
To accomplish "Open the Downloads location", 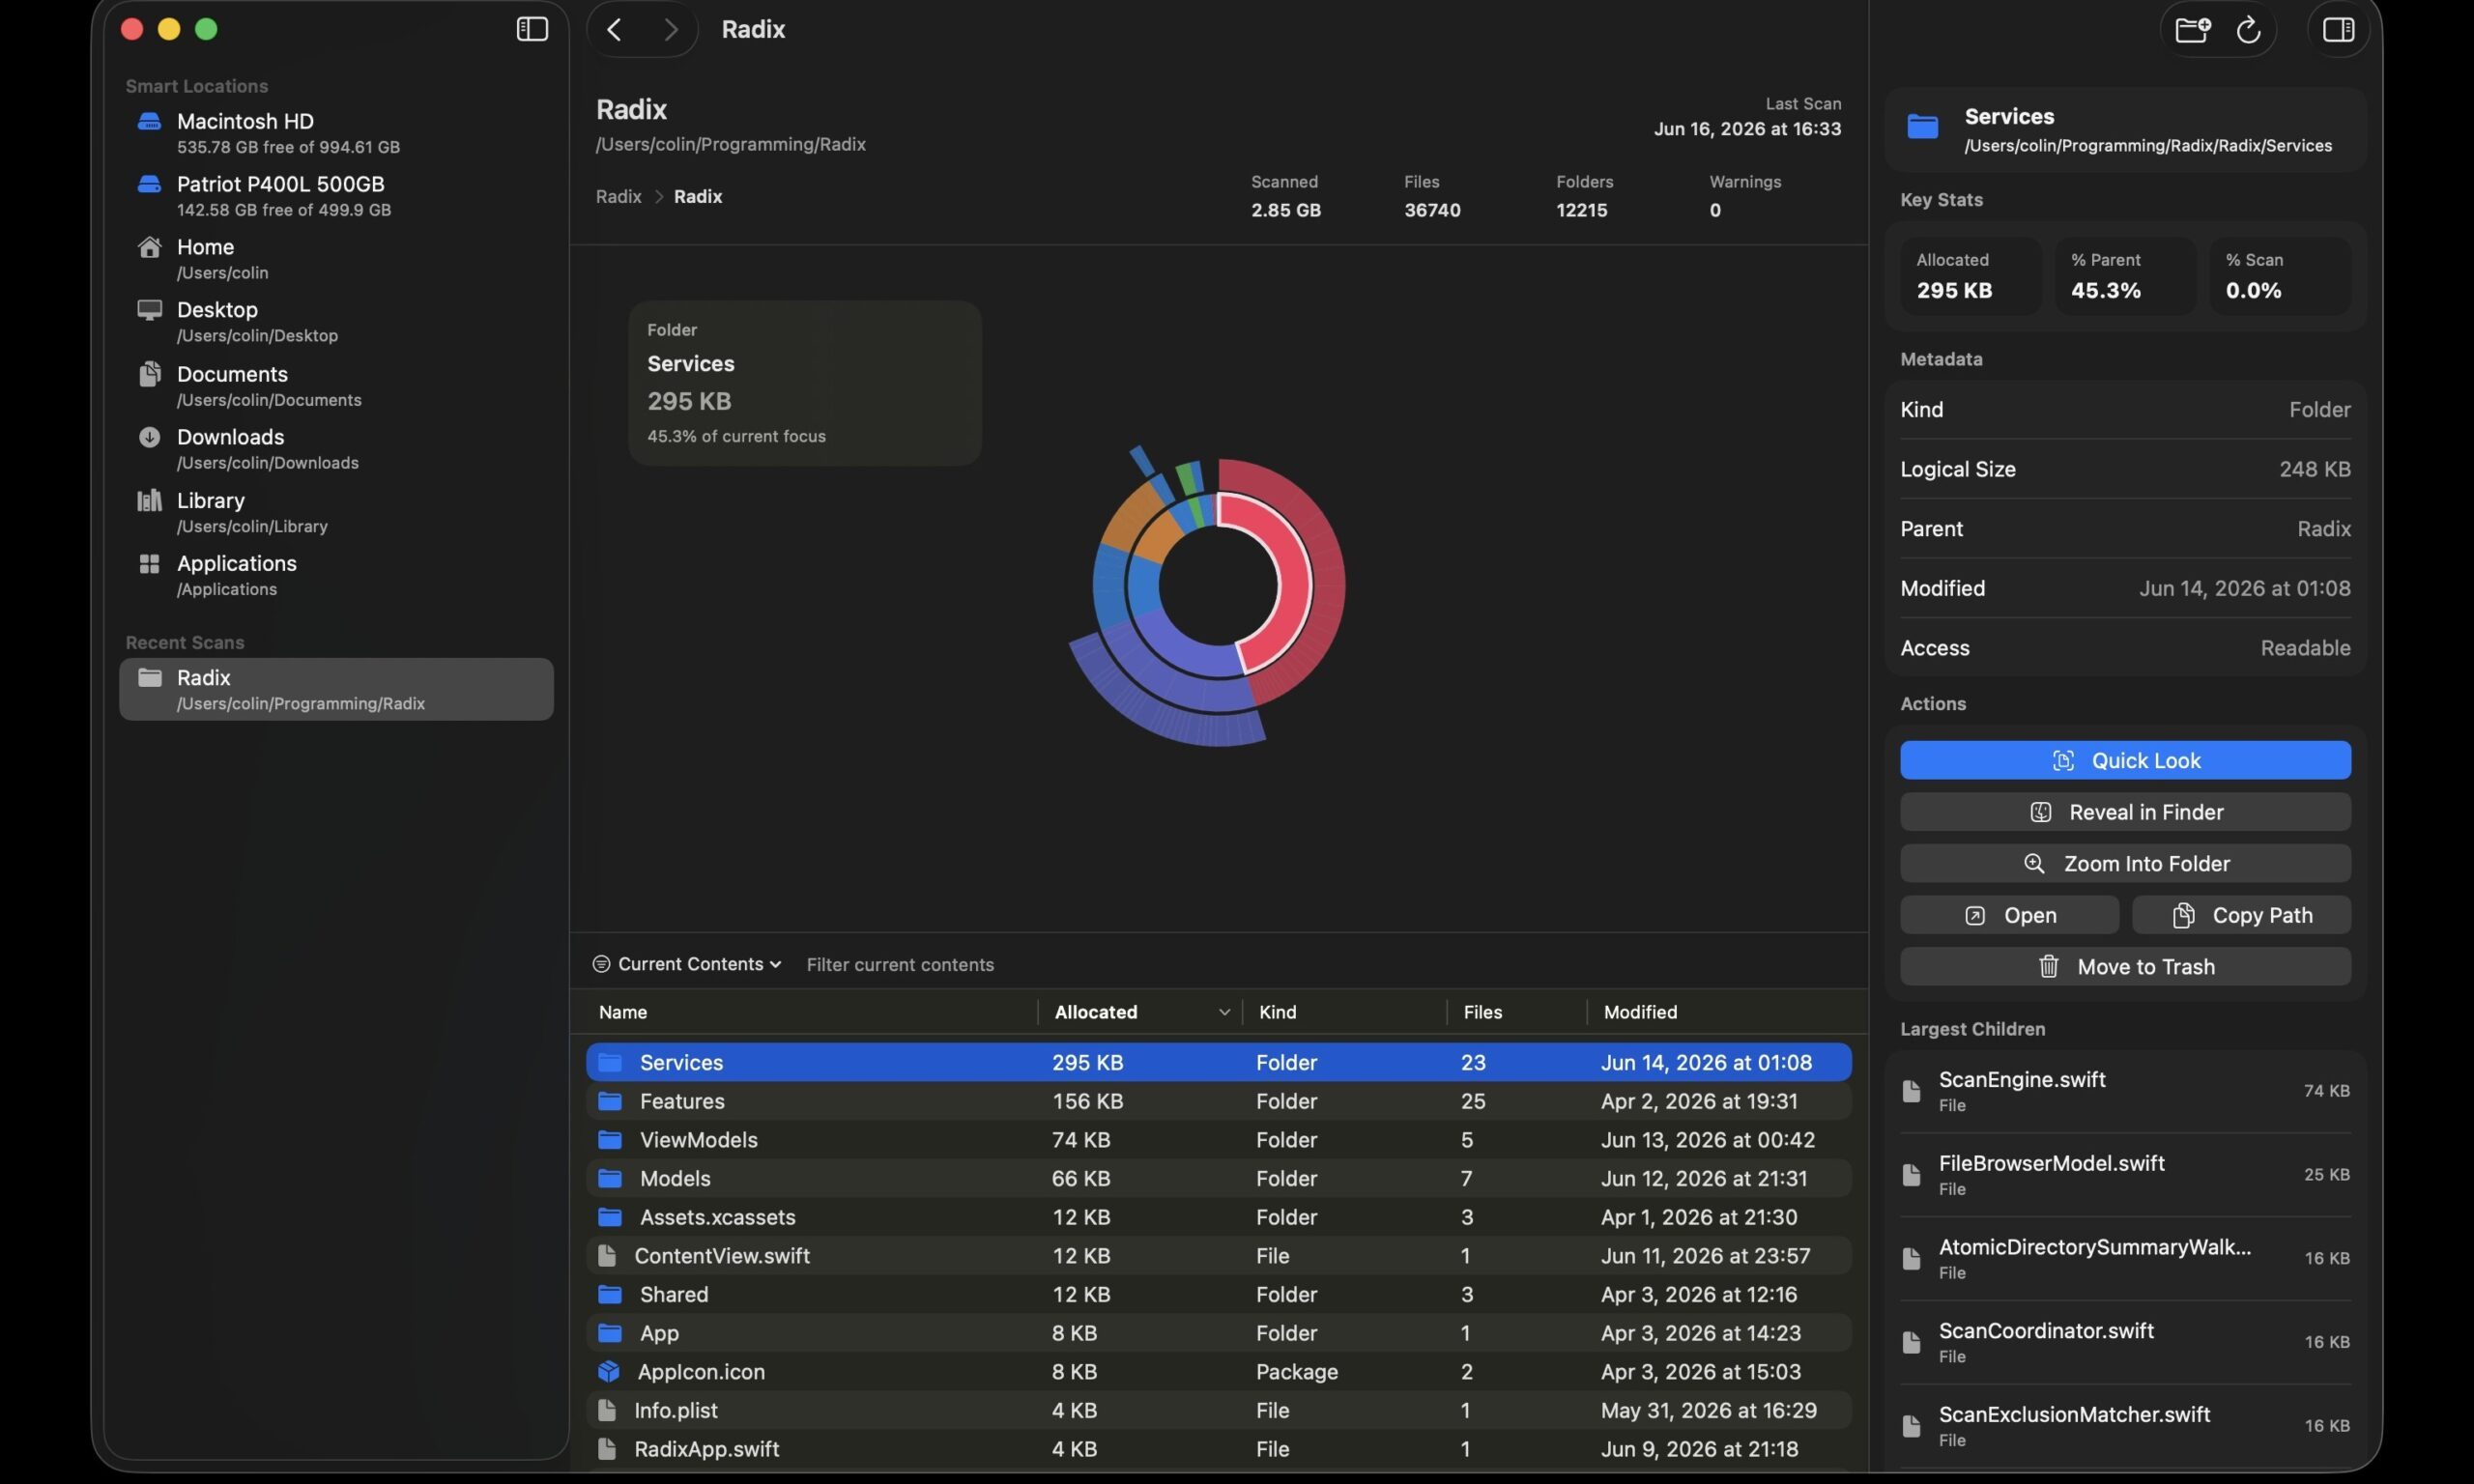I will point(336,449).
